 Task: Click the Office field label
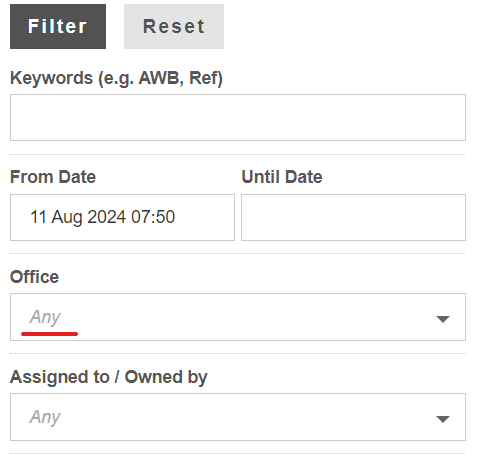[x=34, y=277]
